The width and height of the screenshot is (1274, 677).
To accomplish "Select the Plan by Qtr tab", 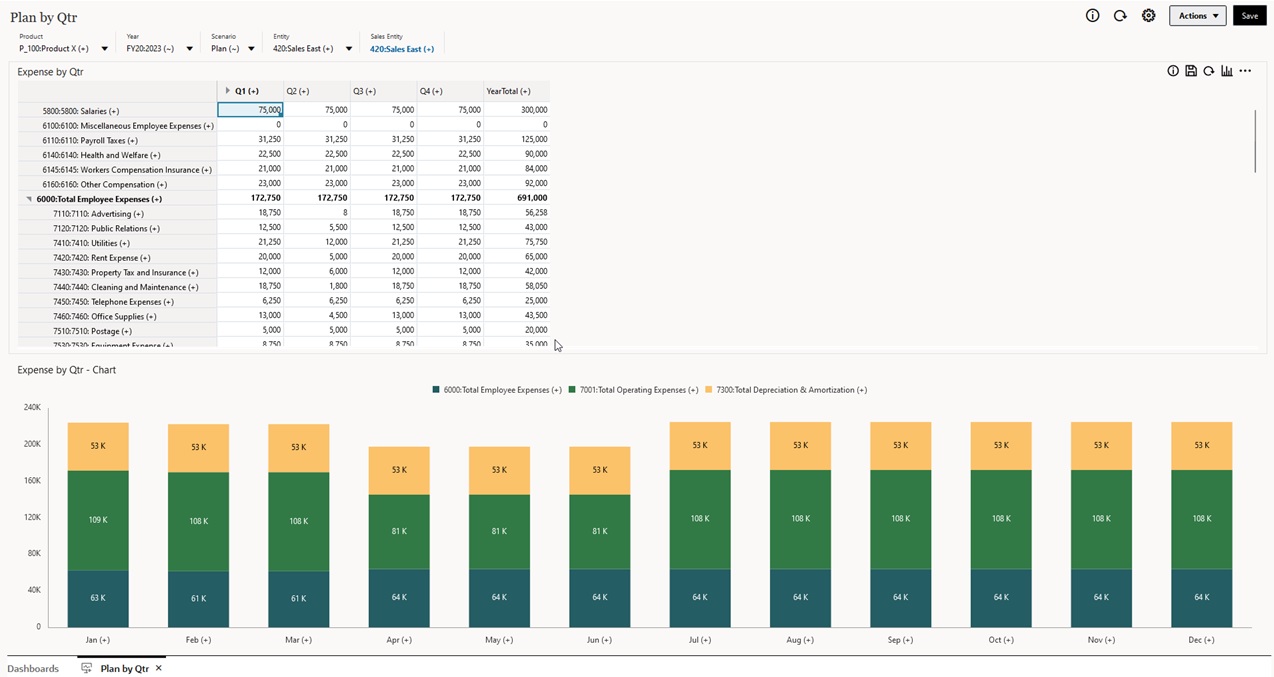I will tap(125, 668).
